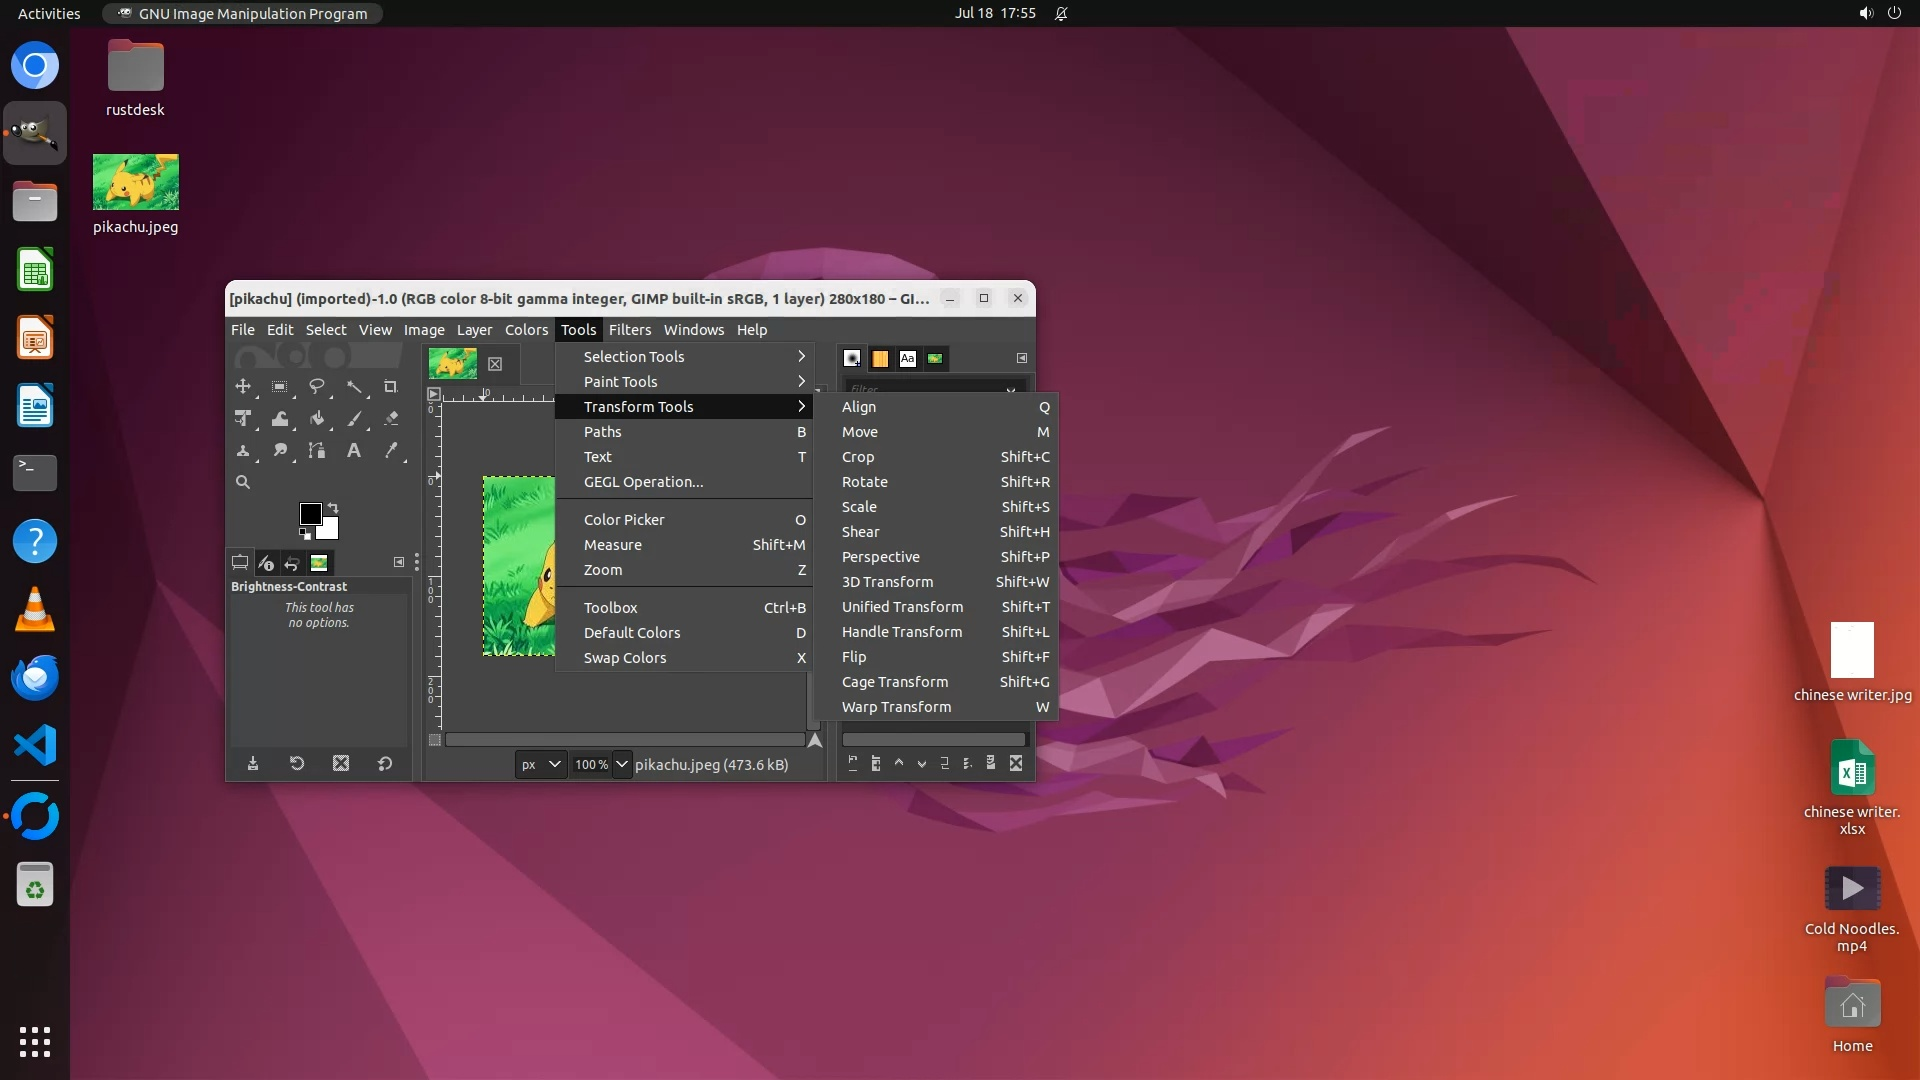This screenshot has height=1080, width=1920.
Task: Open the zoom percentage dropdown
Action: (622, 764)
